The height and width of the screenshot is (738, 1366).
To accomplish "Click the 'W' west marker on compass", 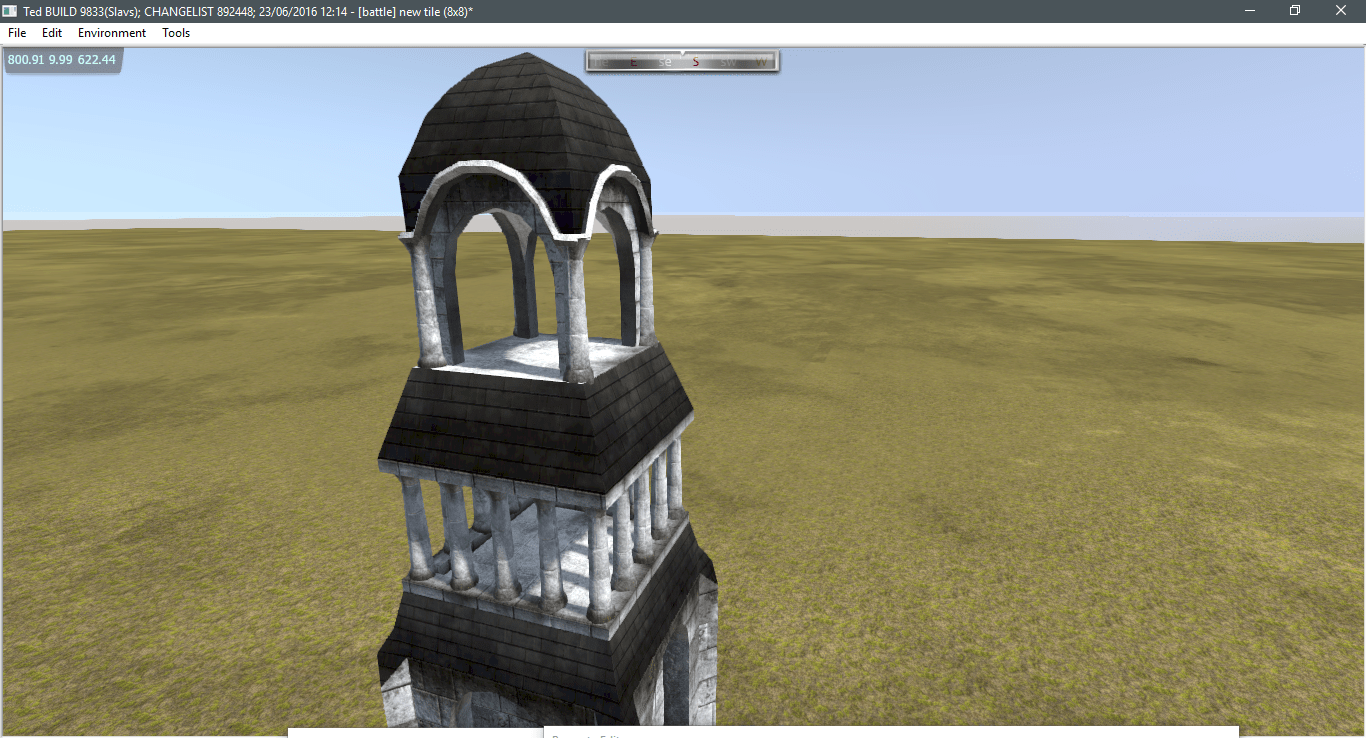I will pyautogui.click(x=762, y=62).
